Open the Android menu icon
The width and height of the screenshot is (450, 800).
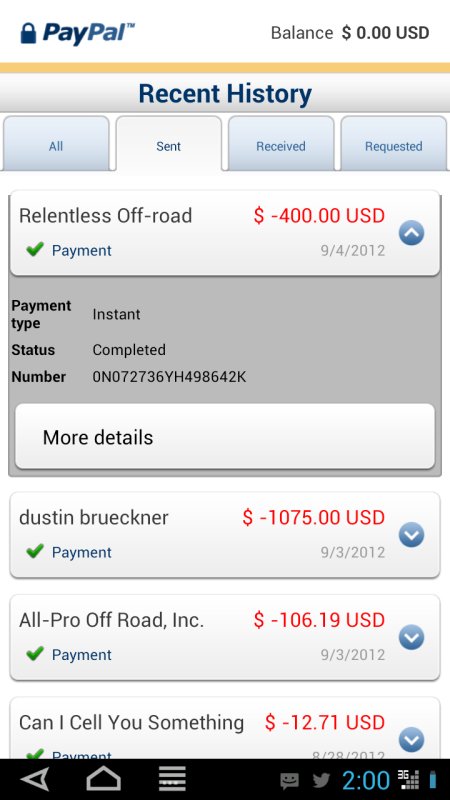[172, 780]
